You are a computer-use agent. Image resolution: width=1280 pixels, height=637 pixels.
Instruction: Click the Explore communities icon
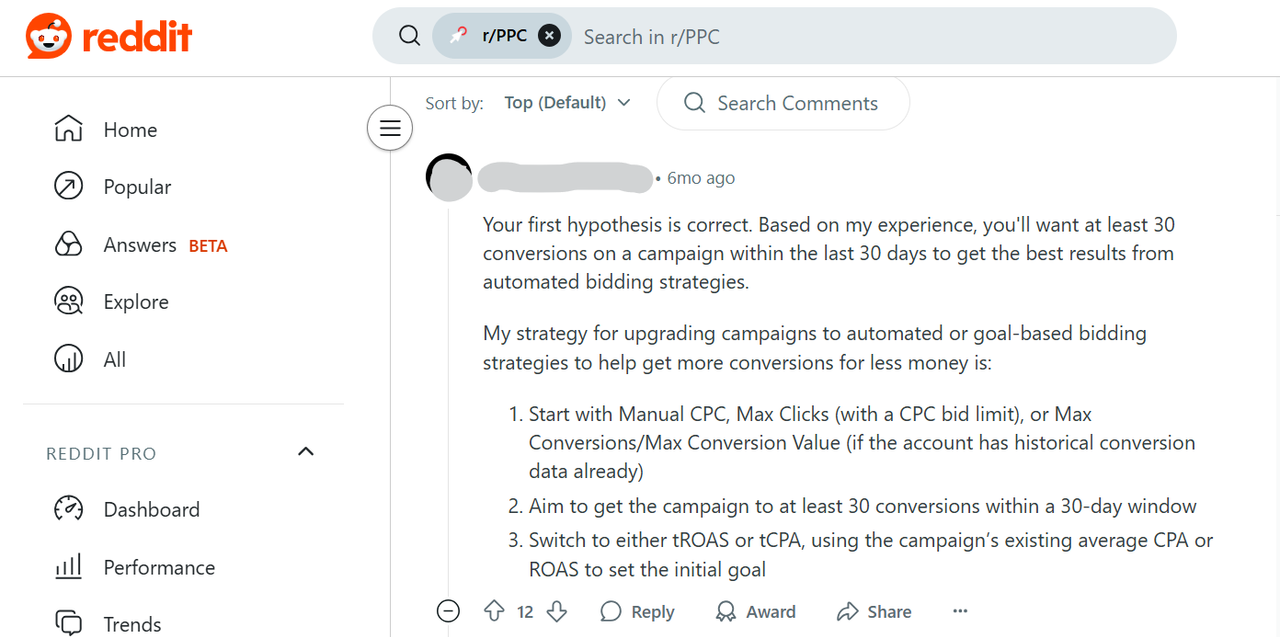pyautogui.click(x=69, y=302)
